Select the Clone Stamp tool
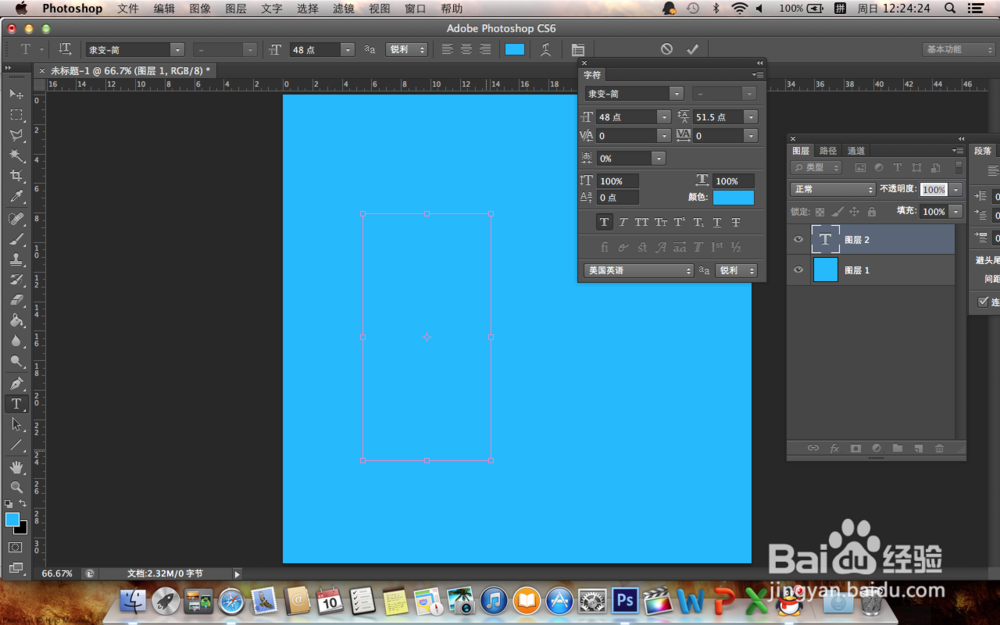This screenshot has height=625, width=1000. click(16, 260)
